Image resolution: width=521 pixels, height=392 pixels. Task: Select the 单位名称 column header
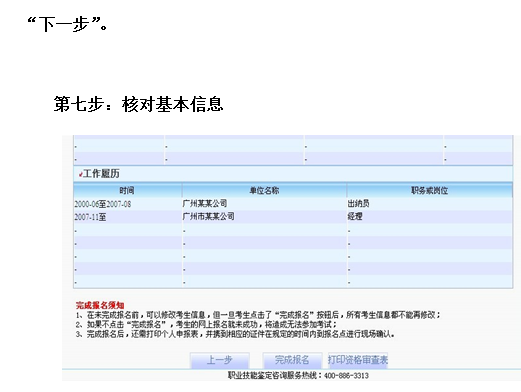point(264,191)
